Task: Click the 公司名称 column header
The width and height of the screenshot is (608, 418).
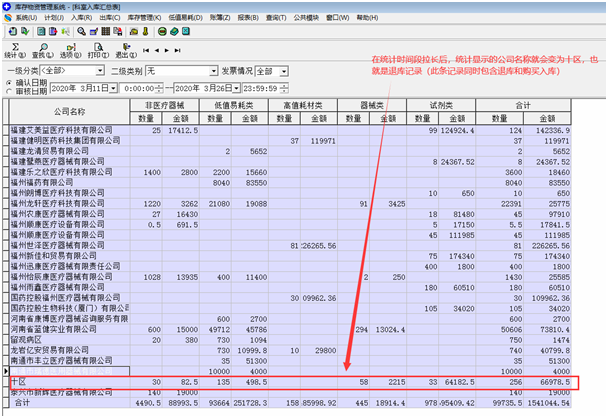Action: pyautogui.click(x=69, y=112)
